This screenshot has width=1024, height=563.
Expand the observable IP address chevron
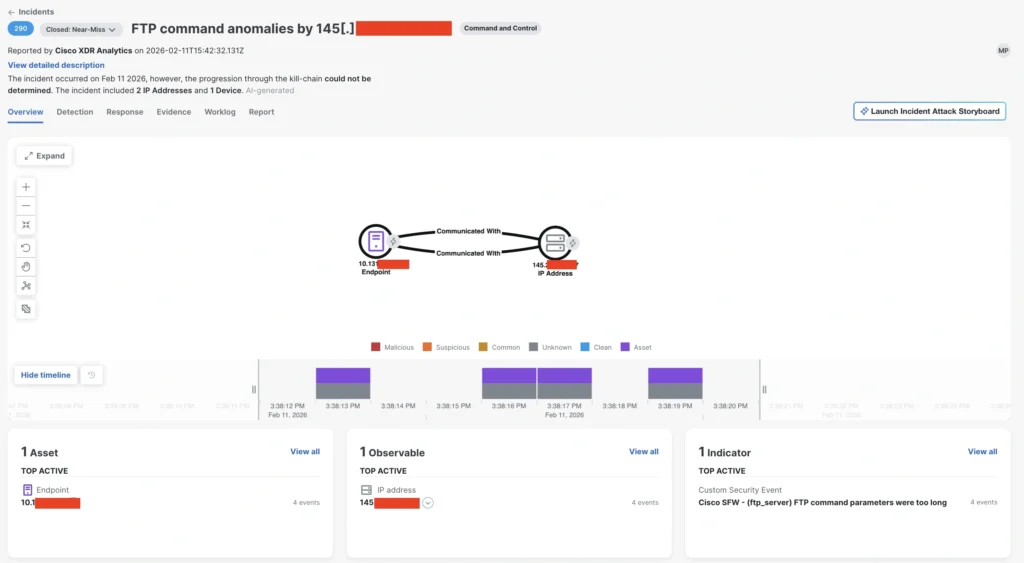pos(428,503)
